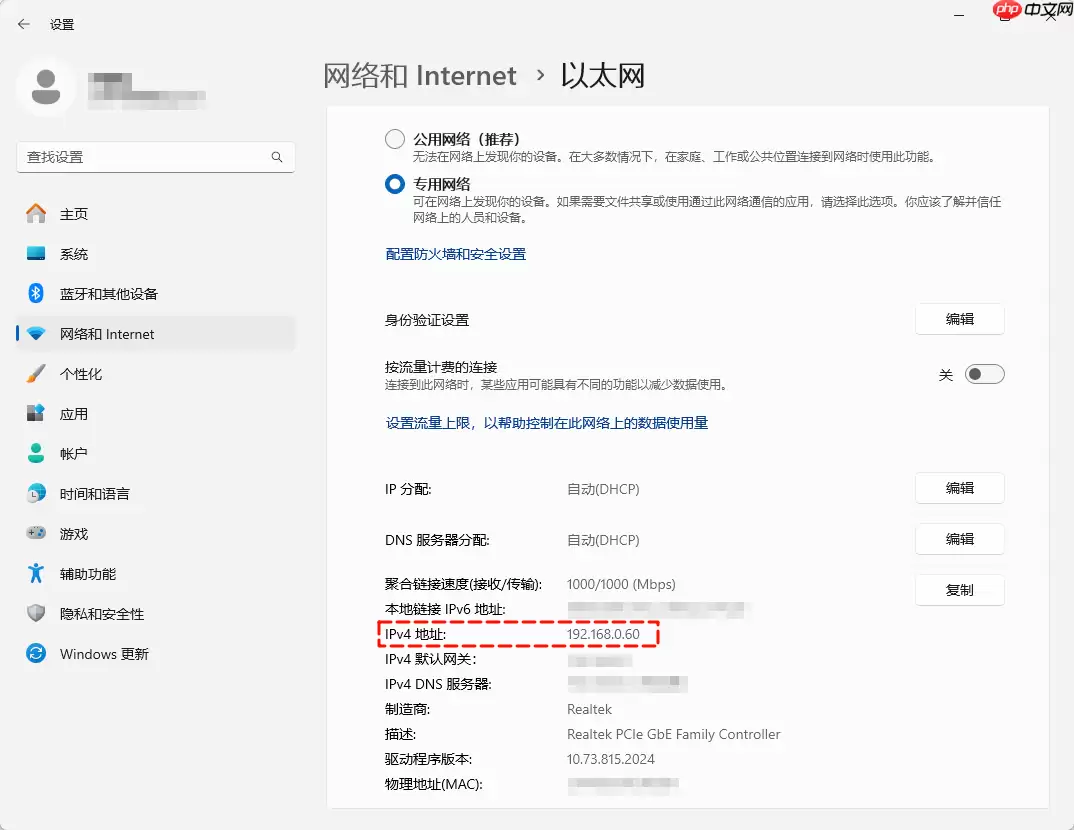This screenshot has width=1074, height=830.
Task: Click the 物理地址(MAC) label
Action: [x=434, y=784]
